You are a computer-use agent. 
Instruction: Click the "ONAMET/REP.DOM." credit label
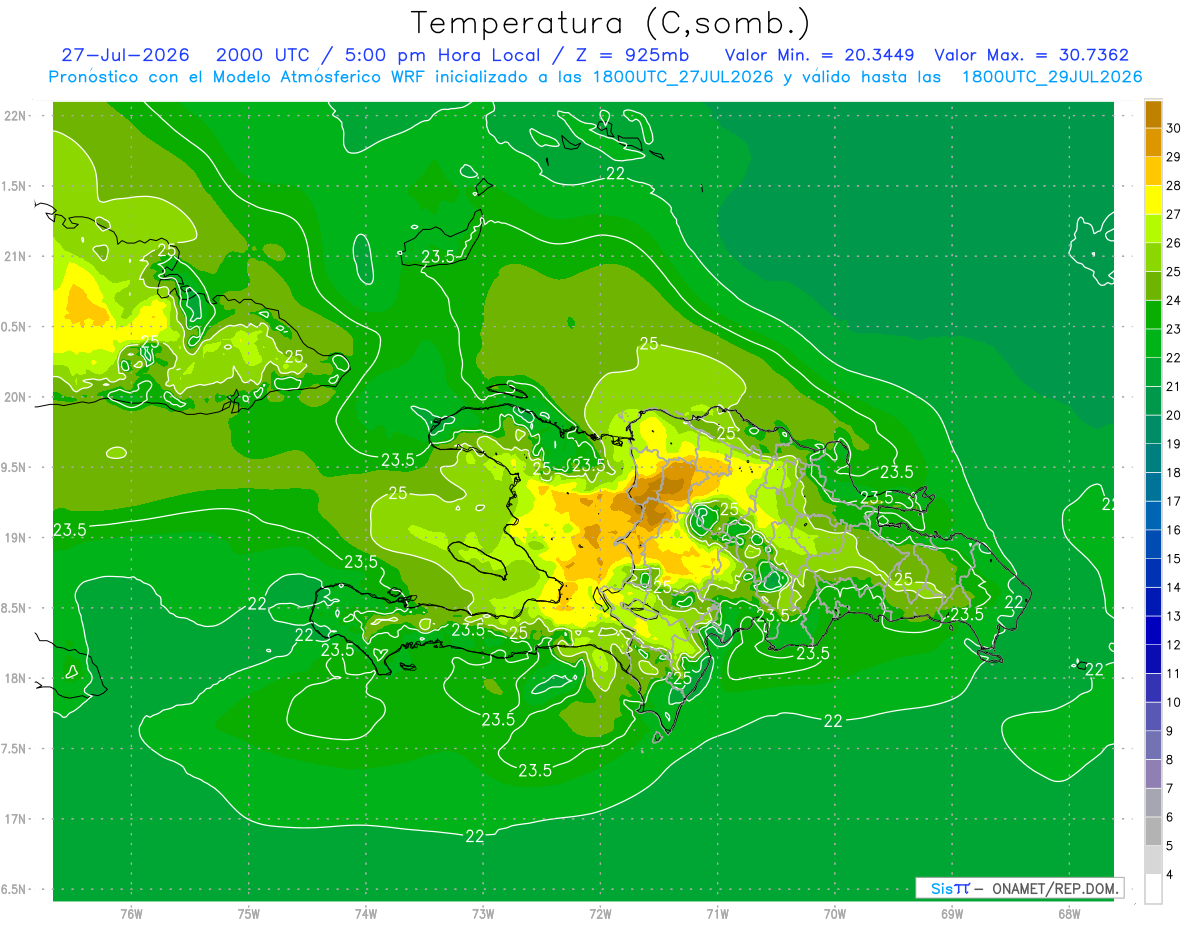point(1054,888)
